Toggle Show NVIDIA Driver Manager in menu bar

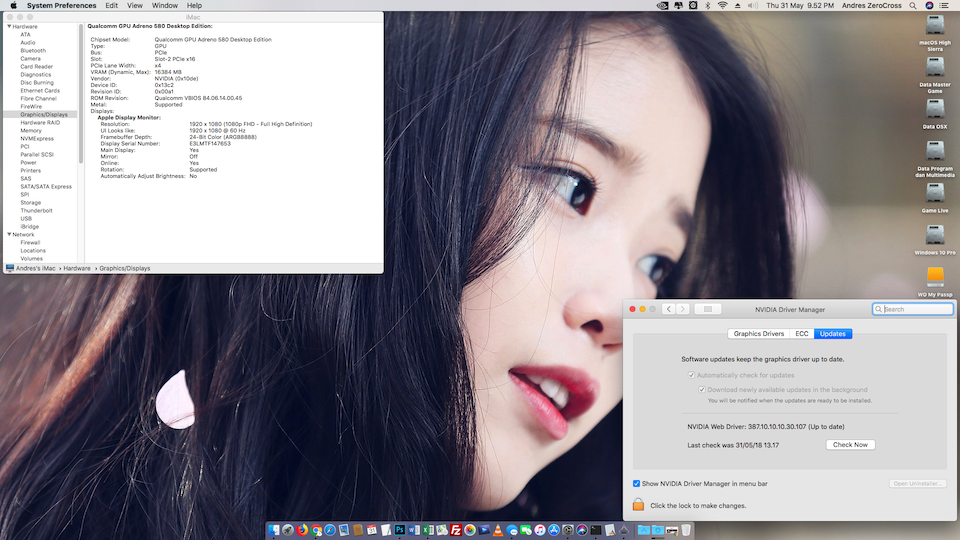pyautogui.click(x=637, y=484)
